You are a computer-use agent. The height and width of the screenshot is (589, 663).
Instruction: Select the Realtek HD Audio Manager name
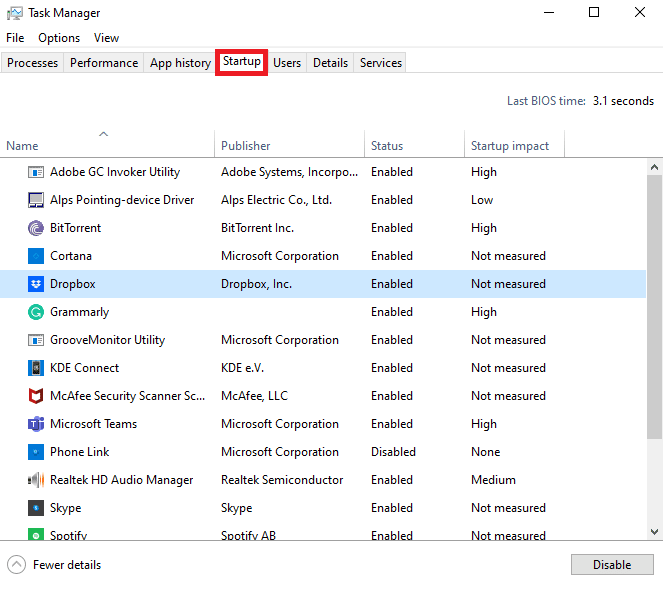pos(121,480)
